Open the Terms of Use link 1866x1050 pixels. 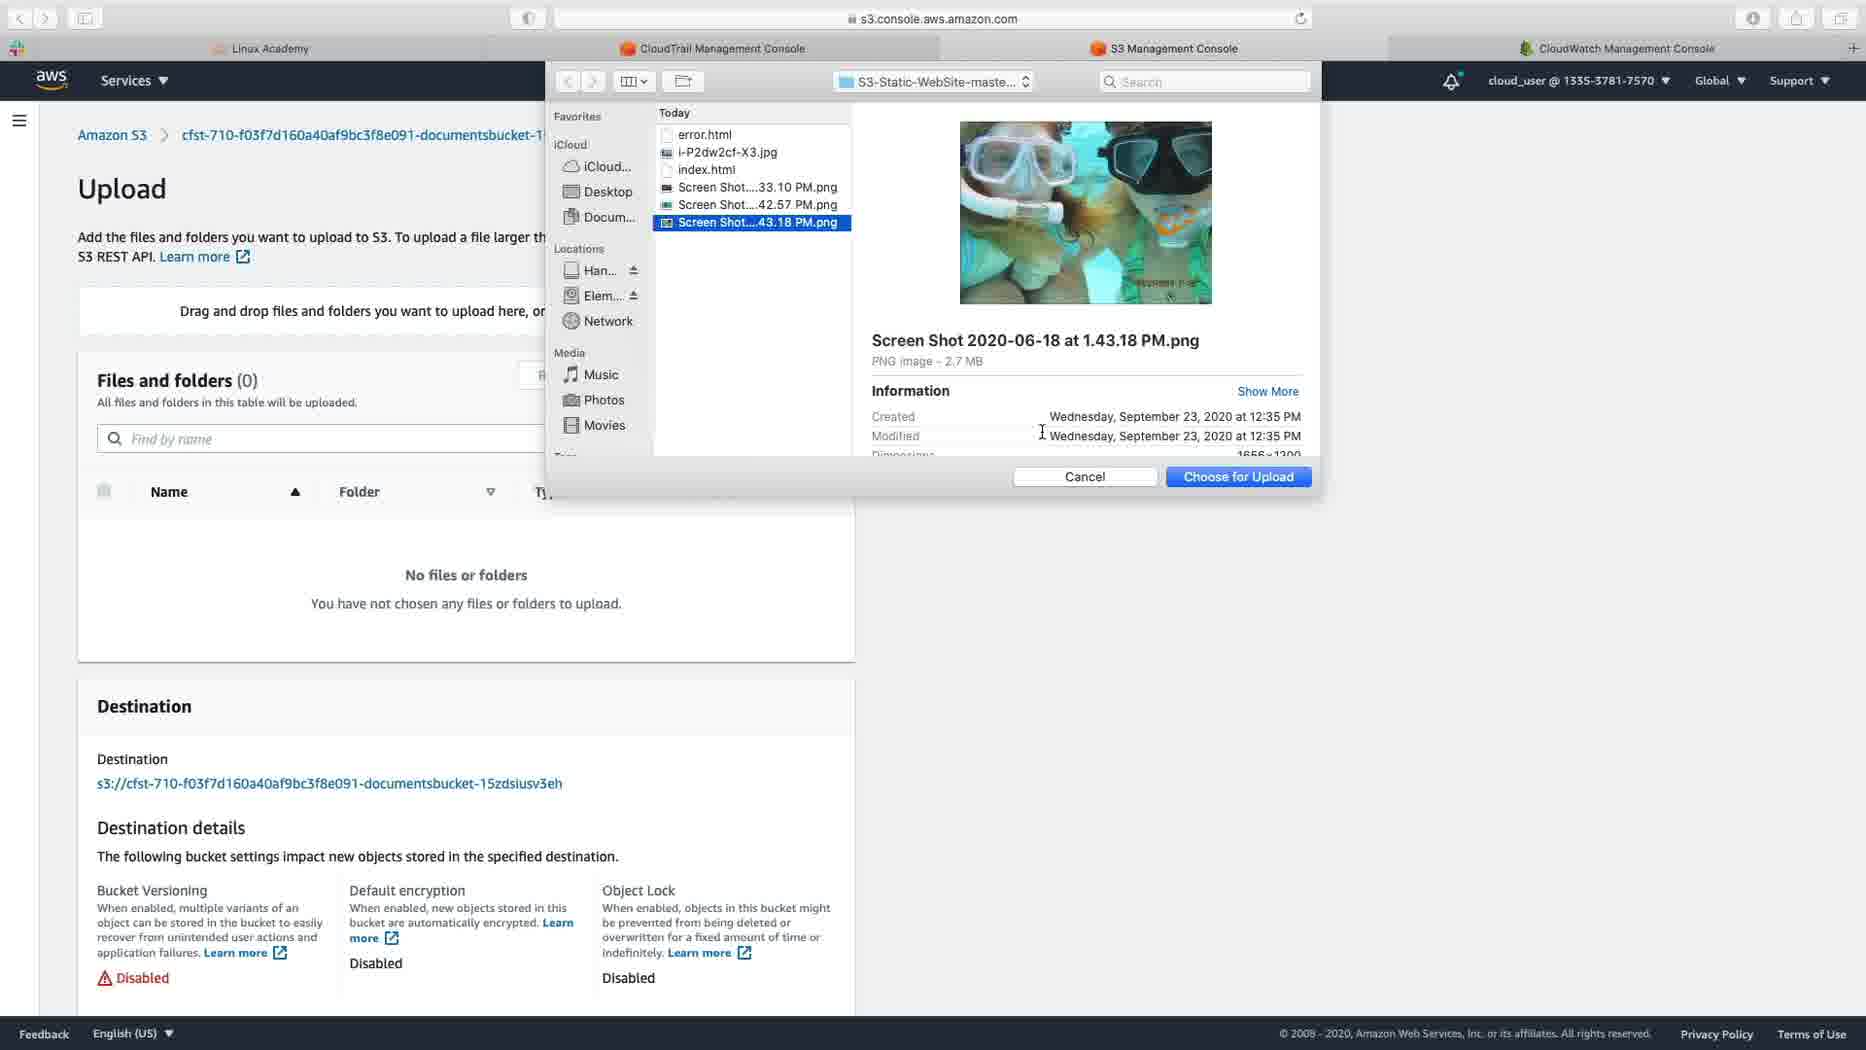(x=1811, y=1034)
